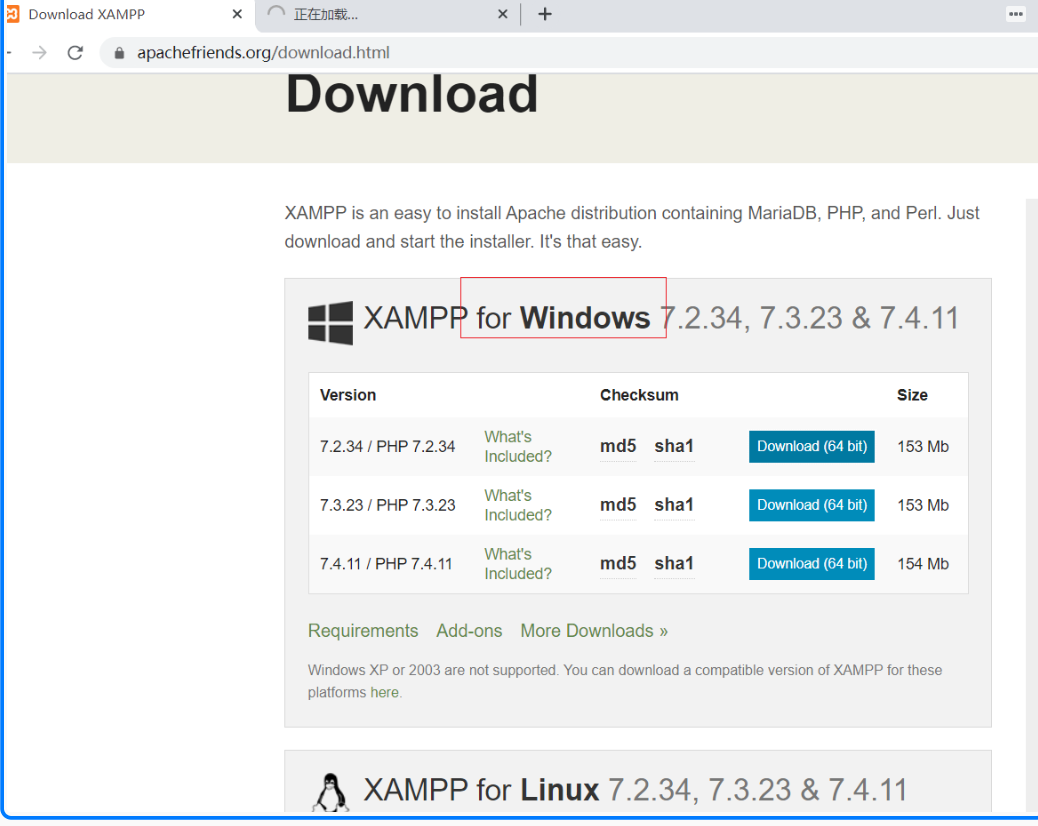
Task: Show the sha1 checksum for 7.2.34
Action: [674, 447]
